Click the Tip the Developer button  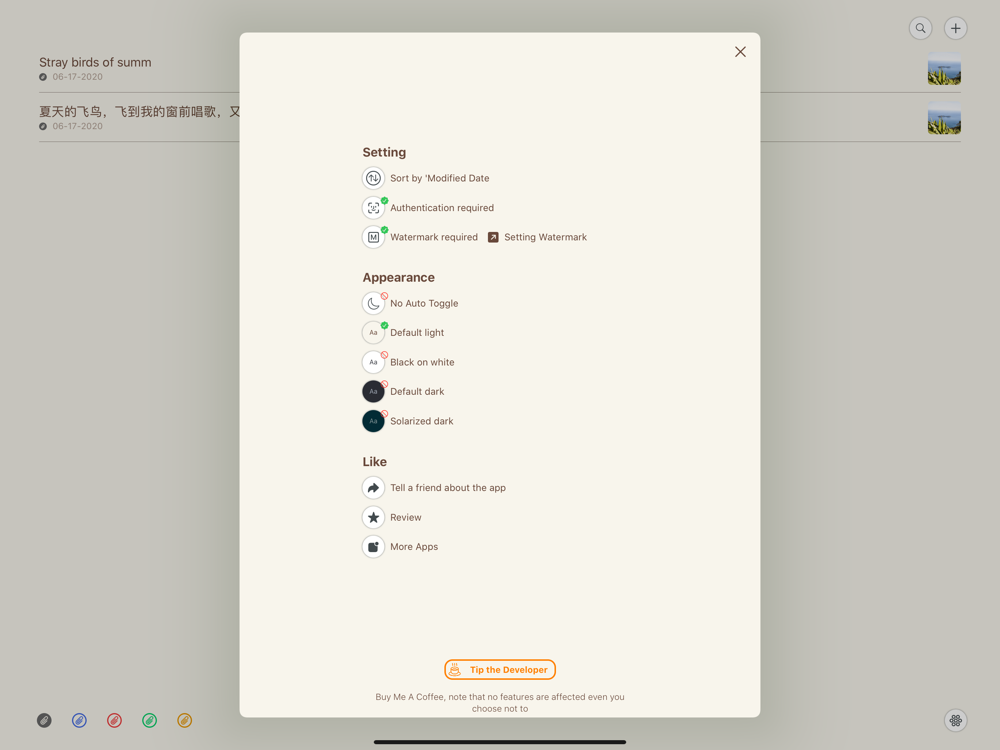[500, 670]
